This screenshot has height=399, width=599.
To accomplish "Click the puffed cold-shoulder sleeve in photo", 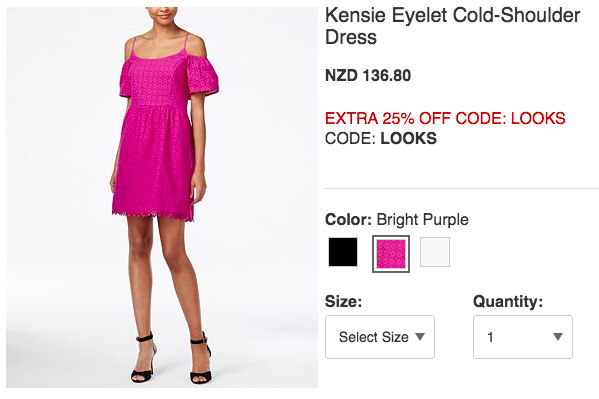I will tap(202, 77).
